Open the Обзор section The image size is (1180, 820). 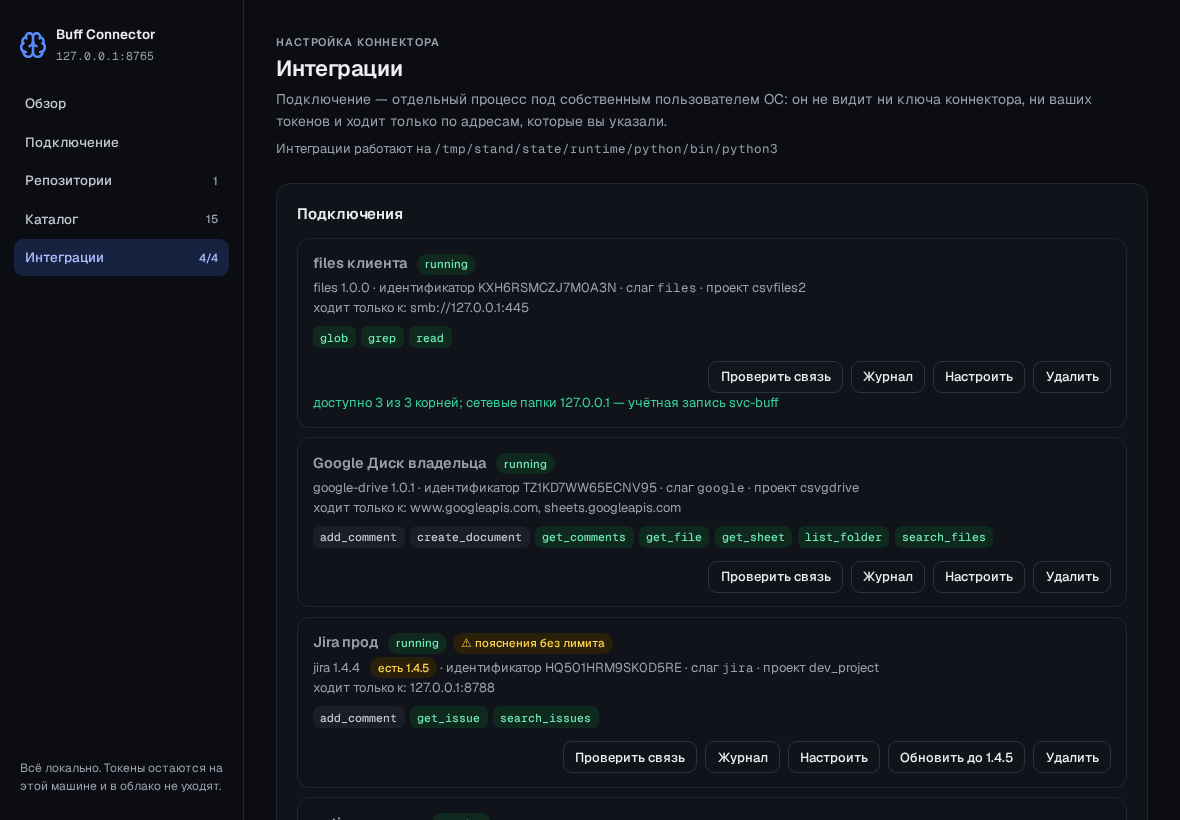(121, 104)
